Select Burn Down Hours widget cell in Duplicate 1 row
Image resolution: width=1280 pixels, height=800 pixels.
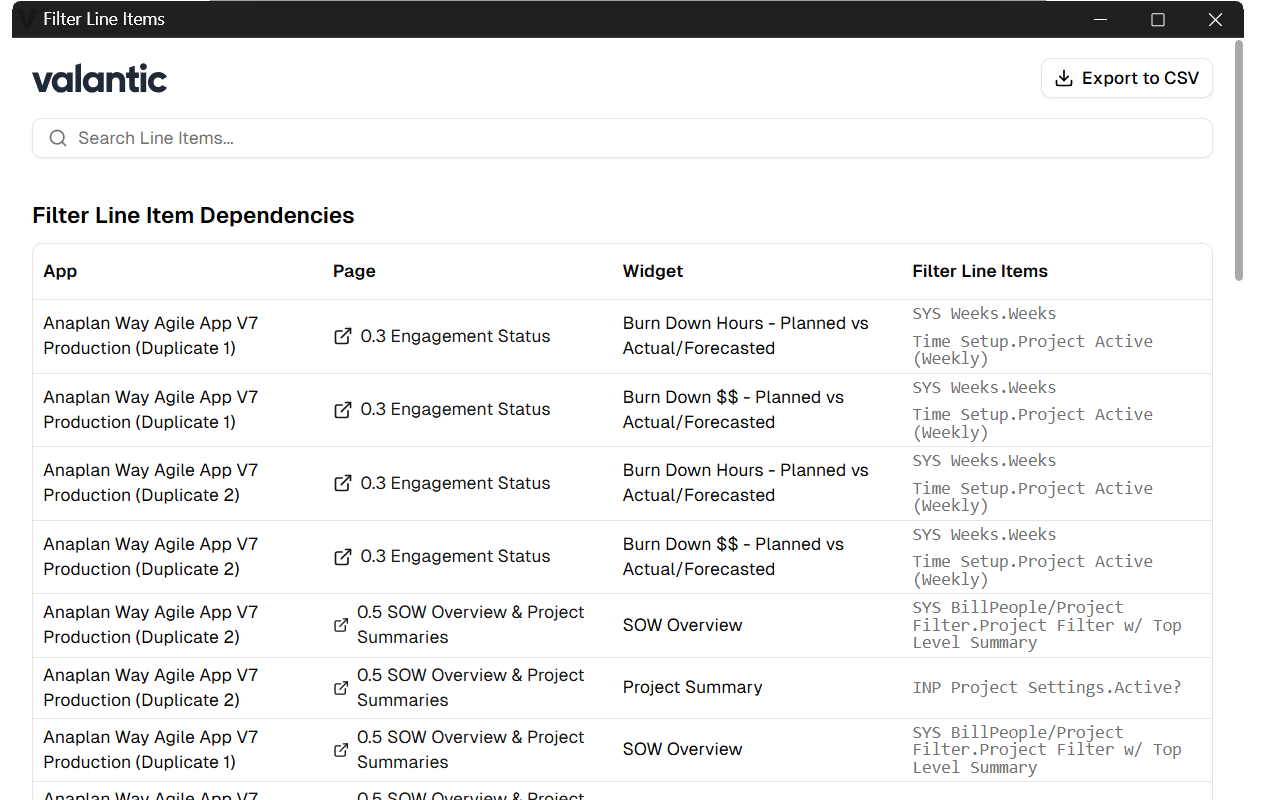tap(745, 336)
